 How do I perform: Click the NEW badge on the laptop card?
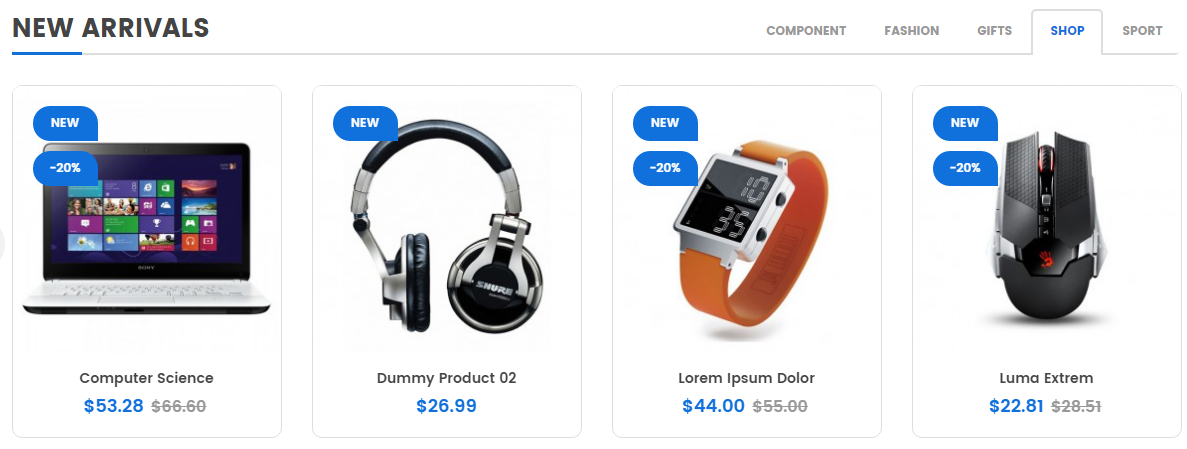point(65,123)
